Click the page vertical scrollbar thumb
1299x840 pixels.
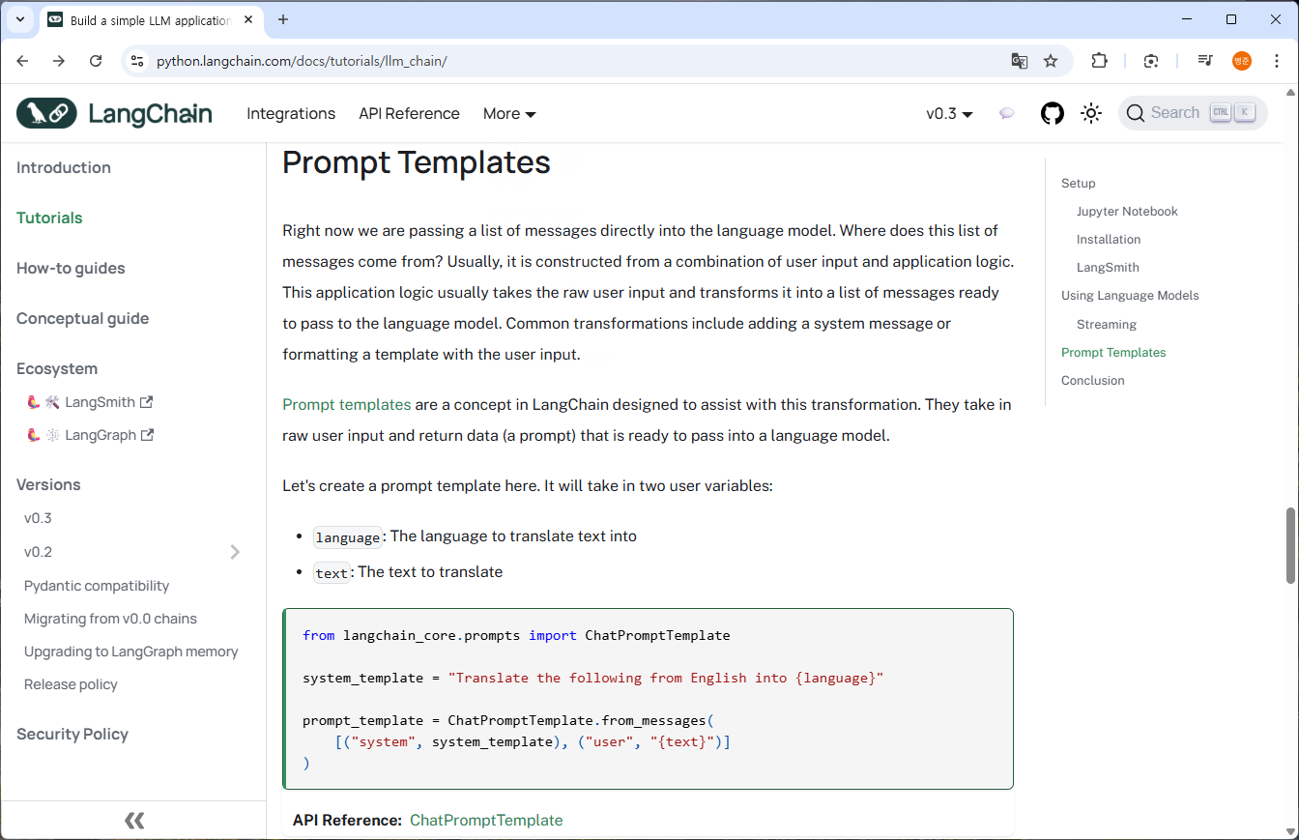(x=1290, y=545)
